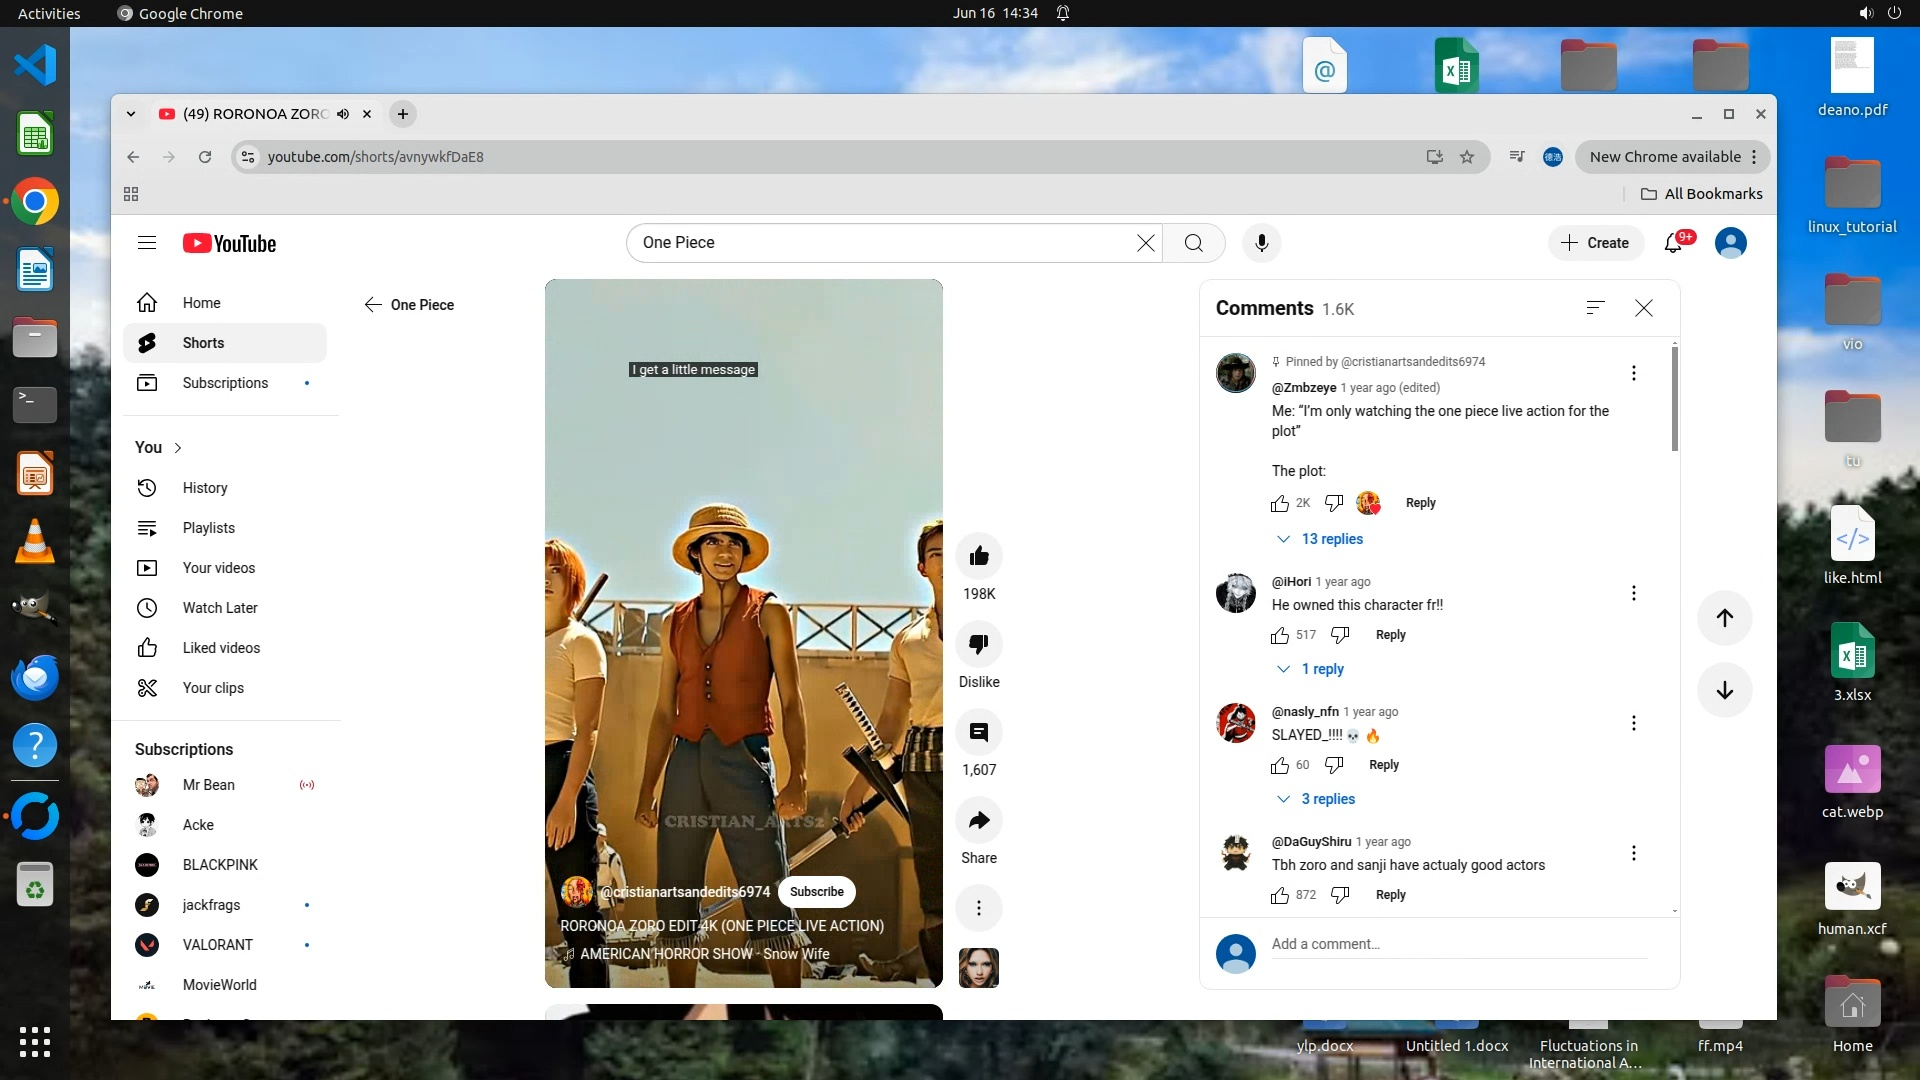Open the hamburger guide menu
1920x1080 pixels.
coord(147,243)
